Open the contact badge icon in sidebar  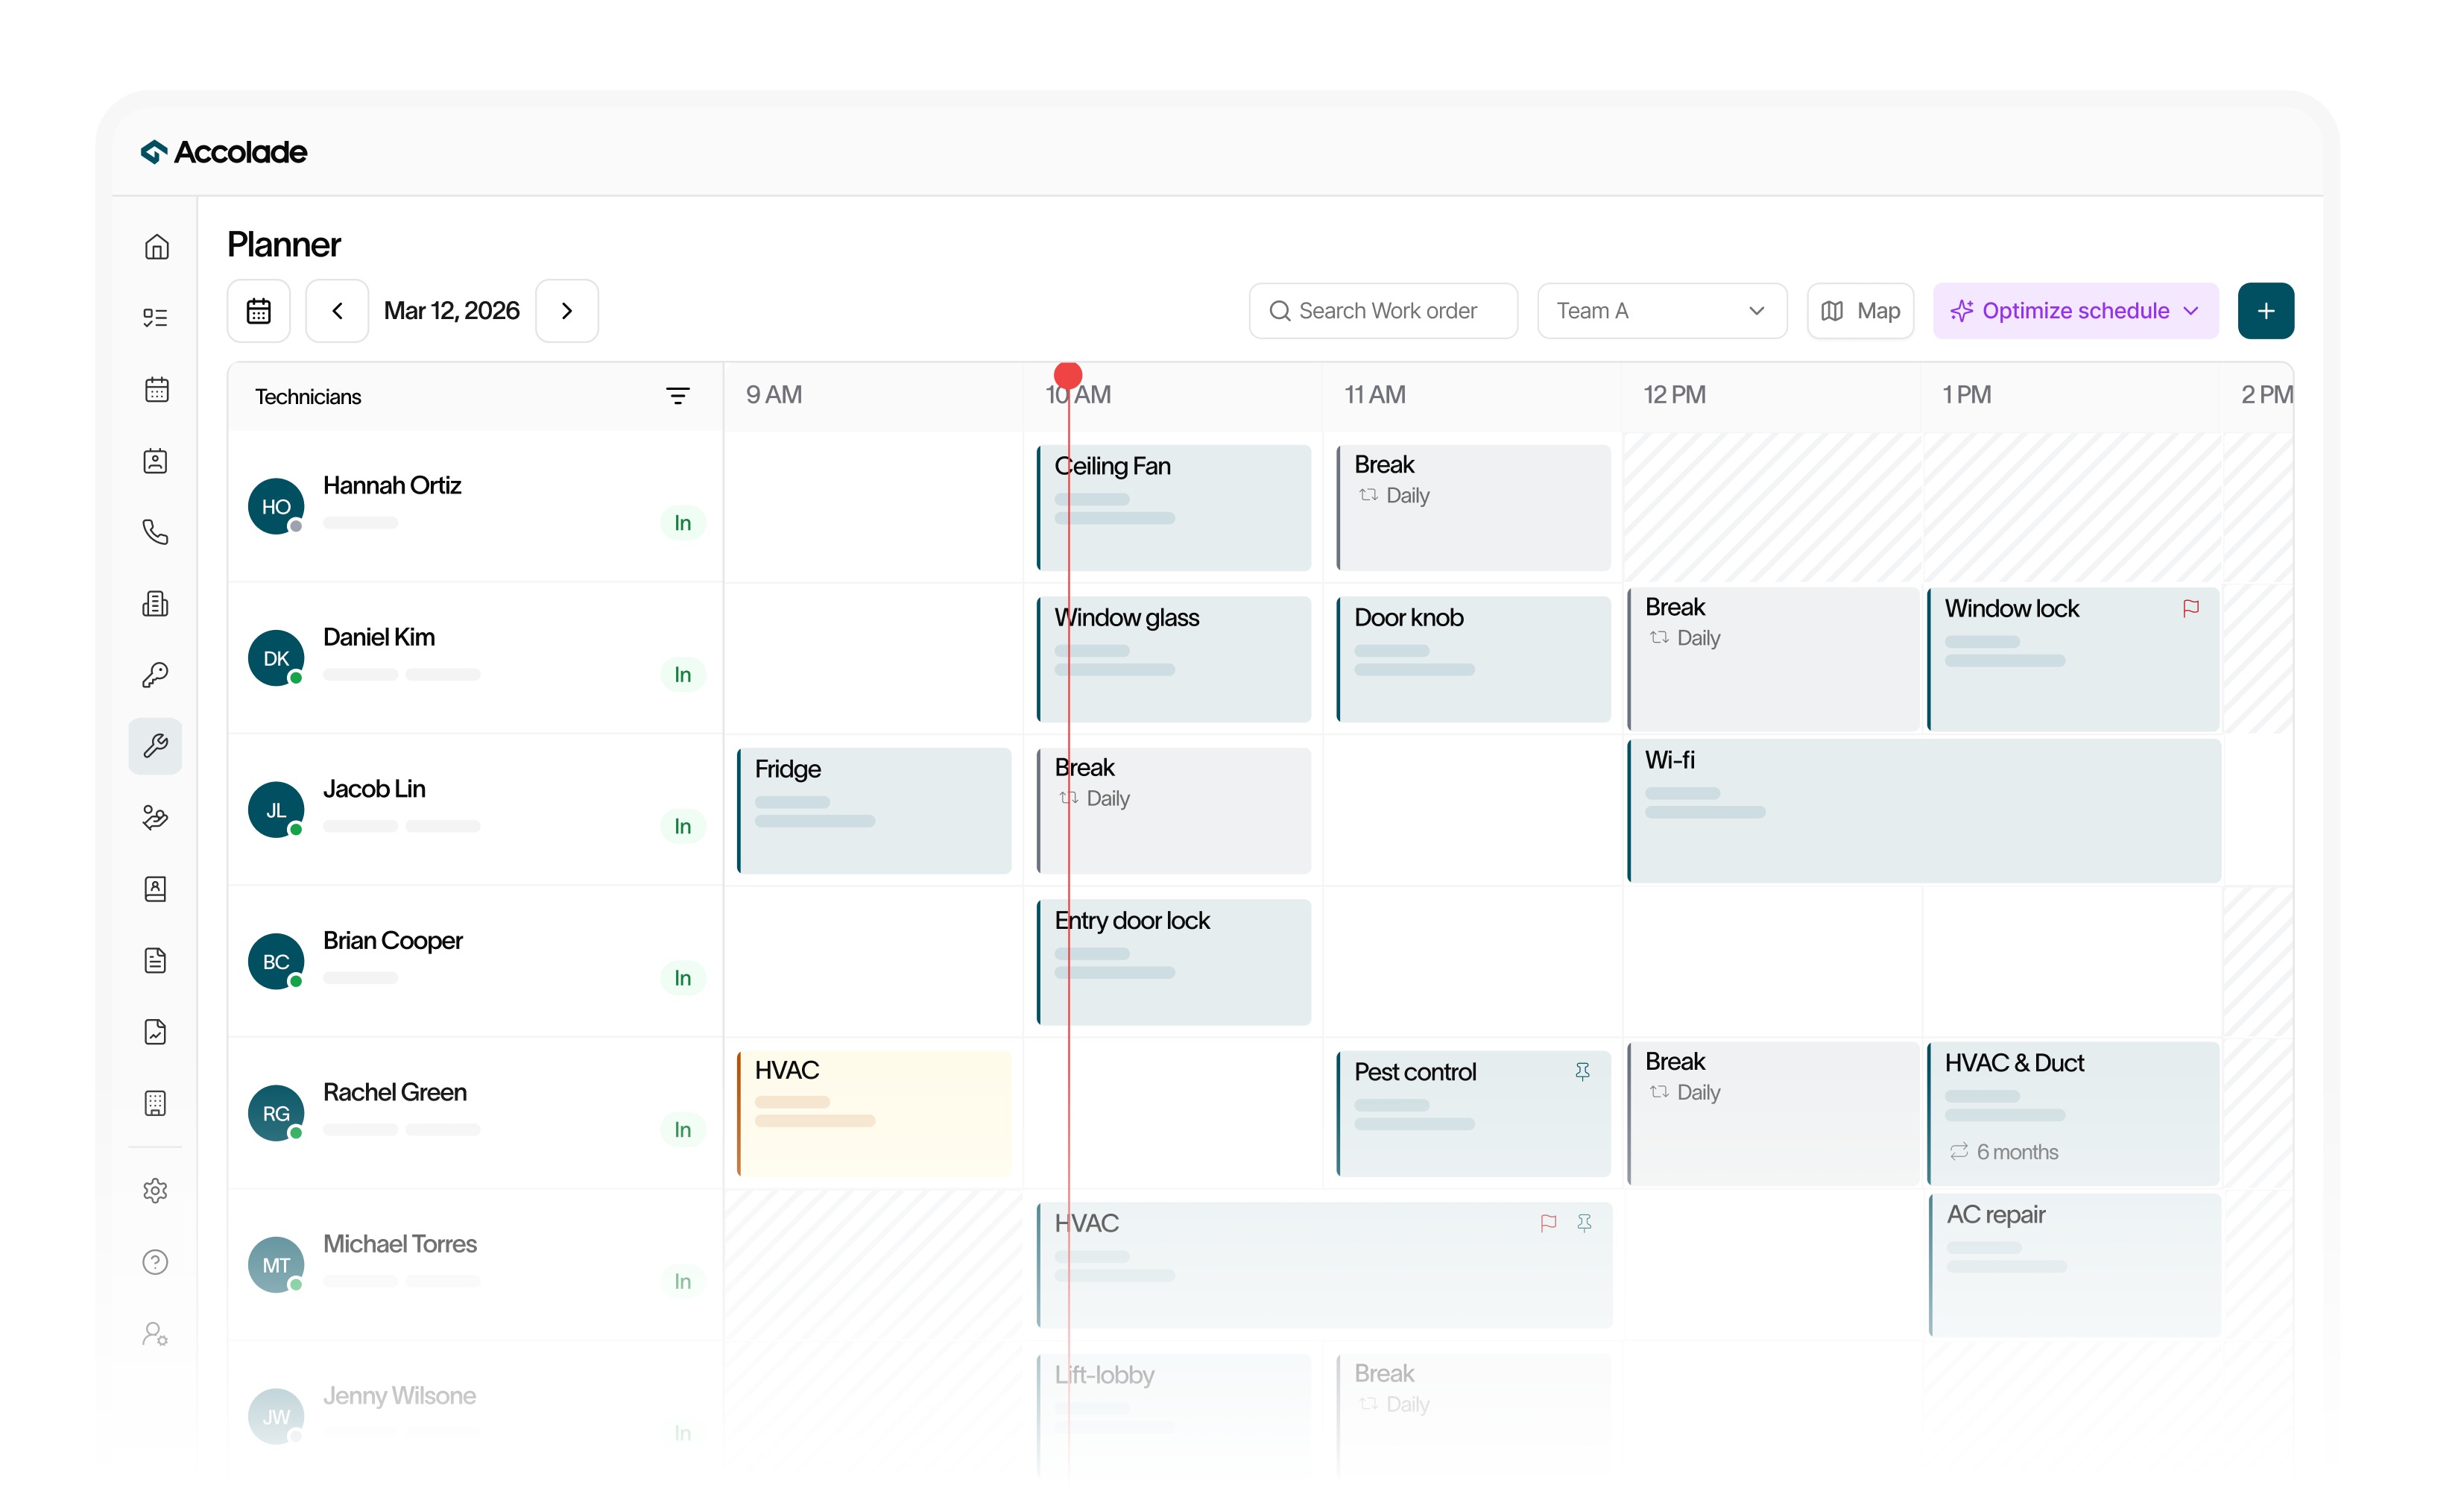coord(156,461)
